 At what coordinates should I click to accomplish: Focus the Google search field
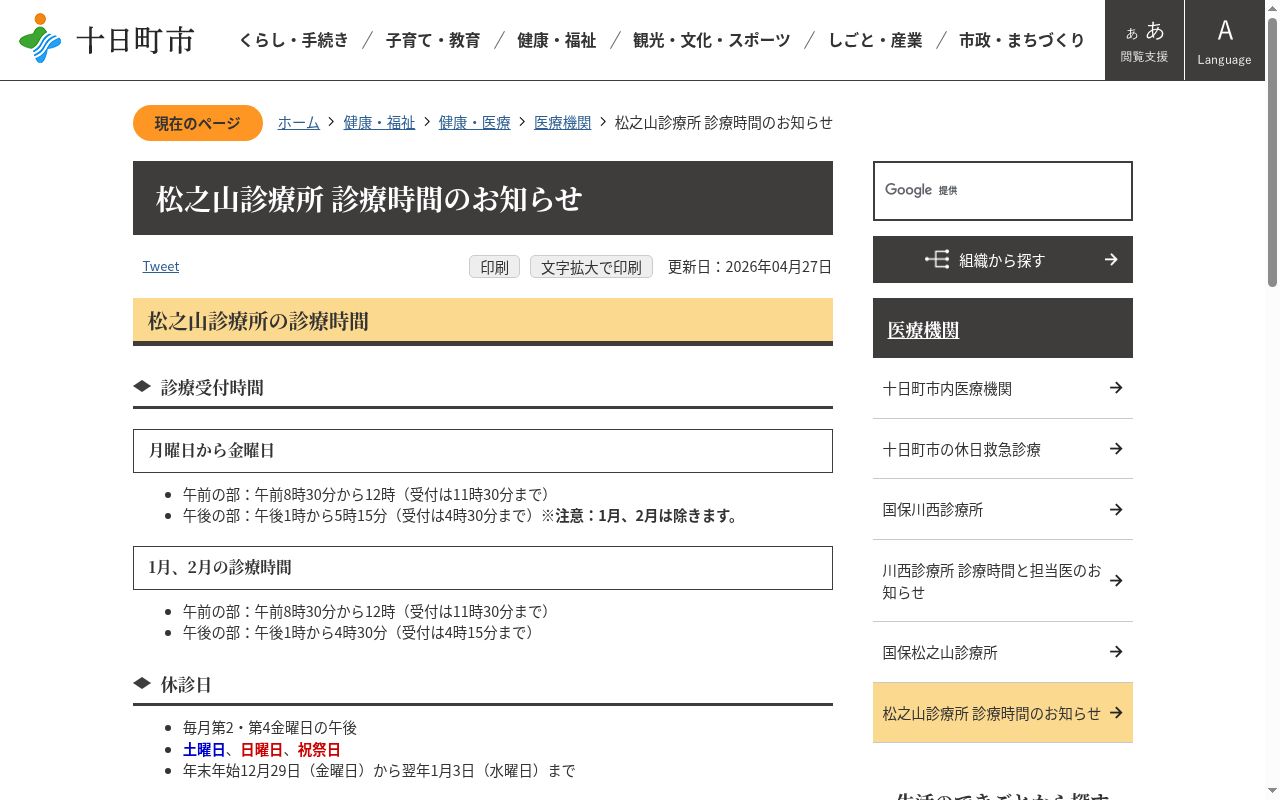(x=1003, y=191)
